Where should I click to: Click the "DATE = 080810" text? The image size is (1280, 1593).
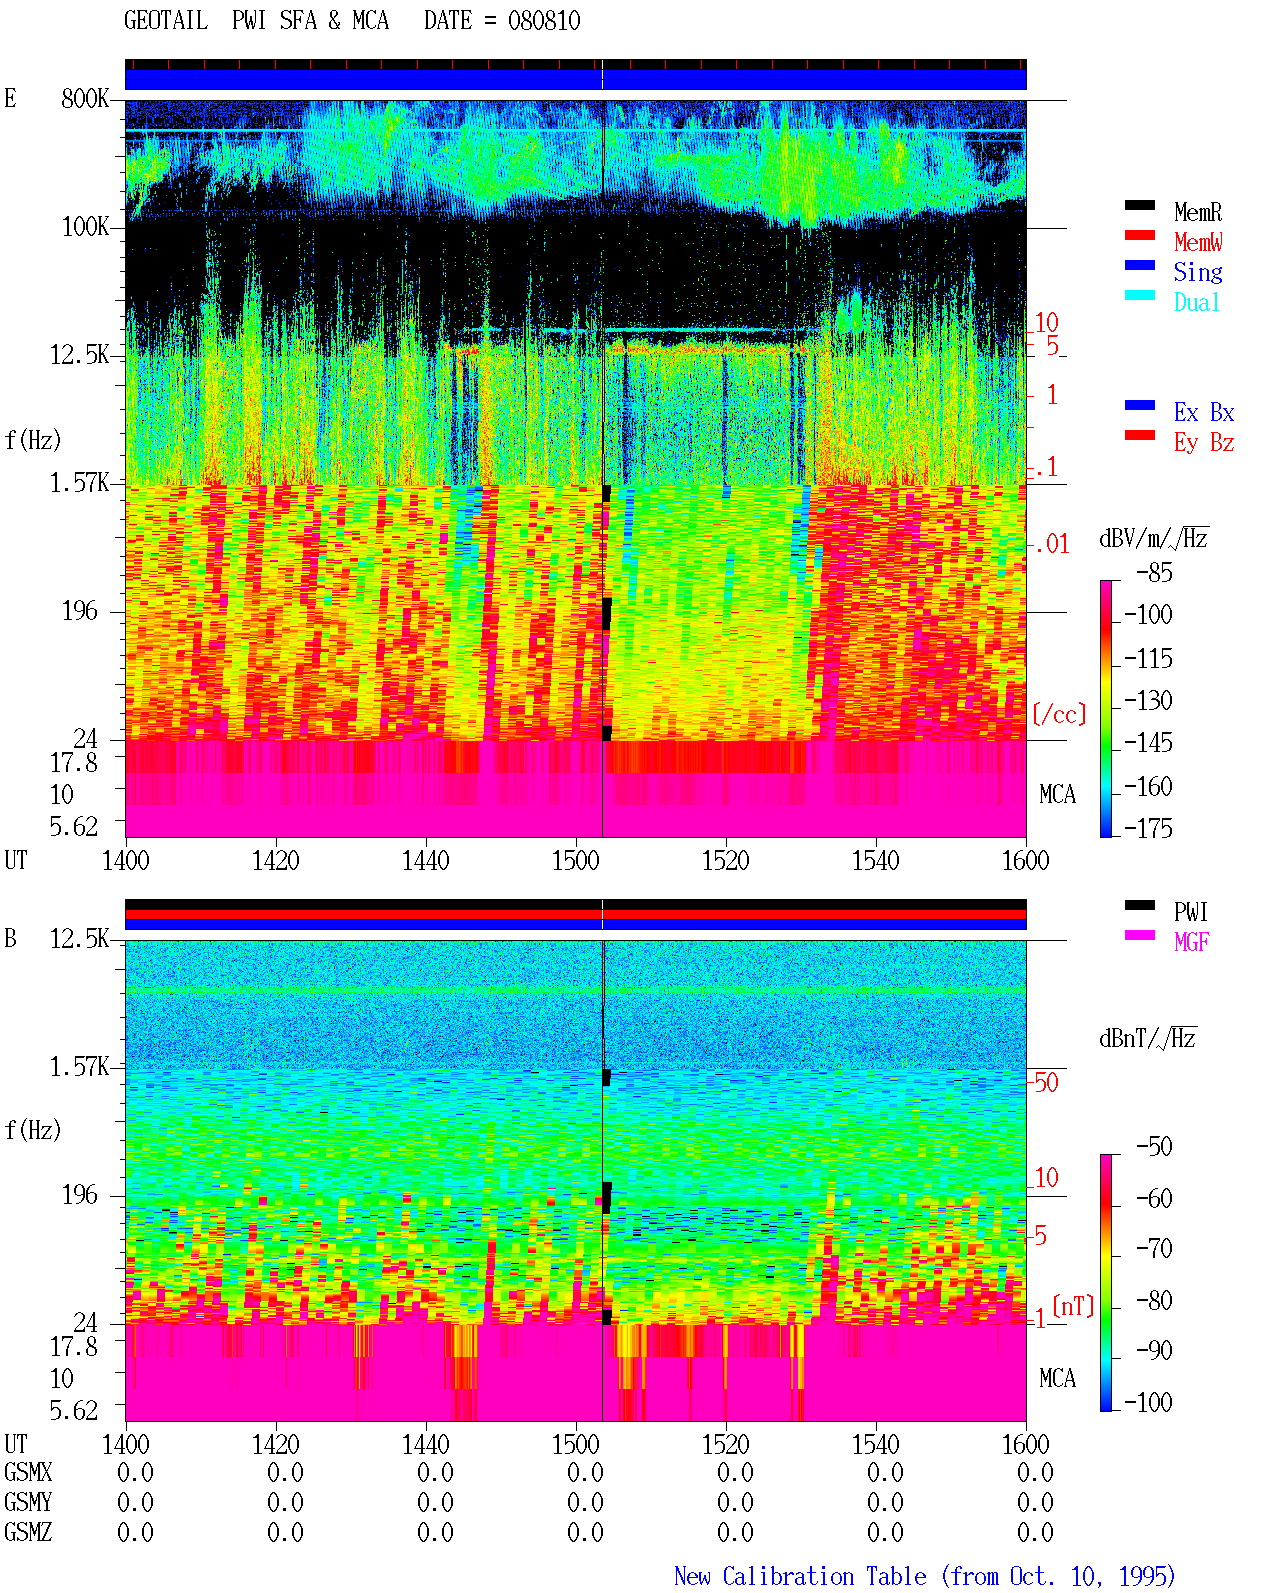click(x=502, y=21)
